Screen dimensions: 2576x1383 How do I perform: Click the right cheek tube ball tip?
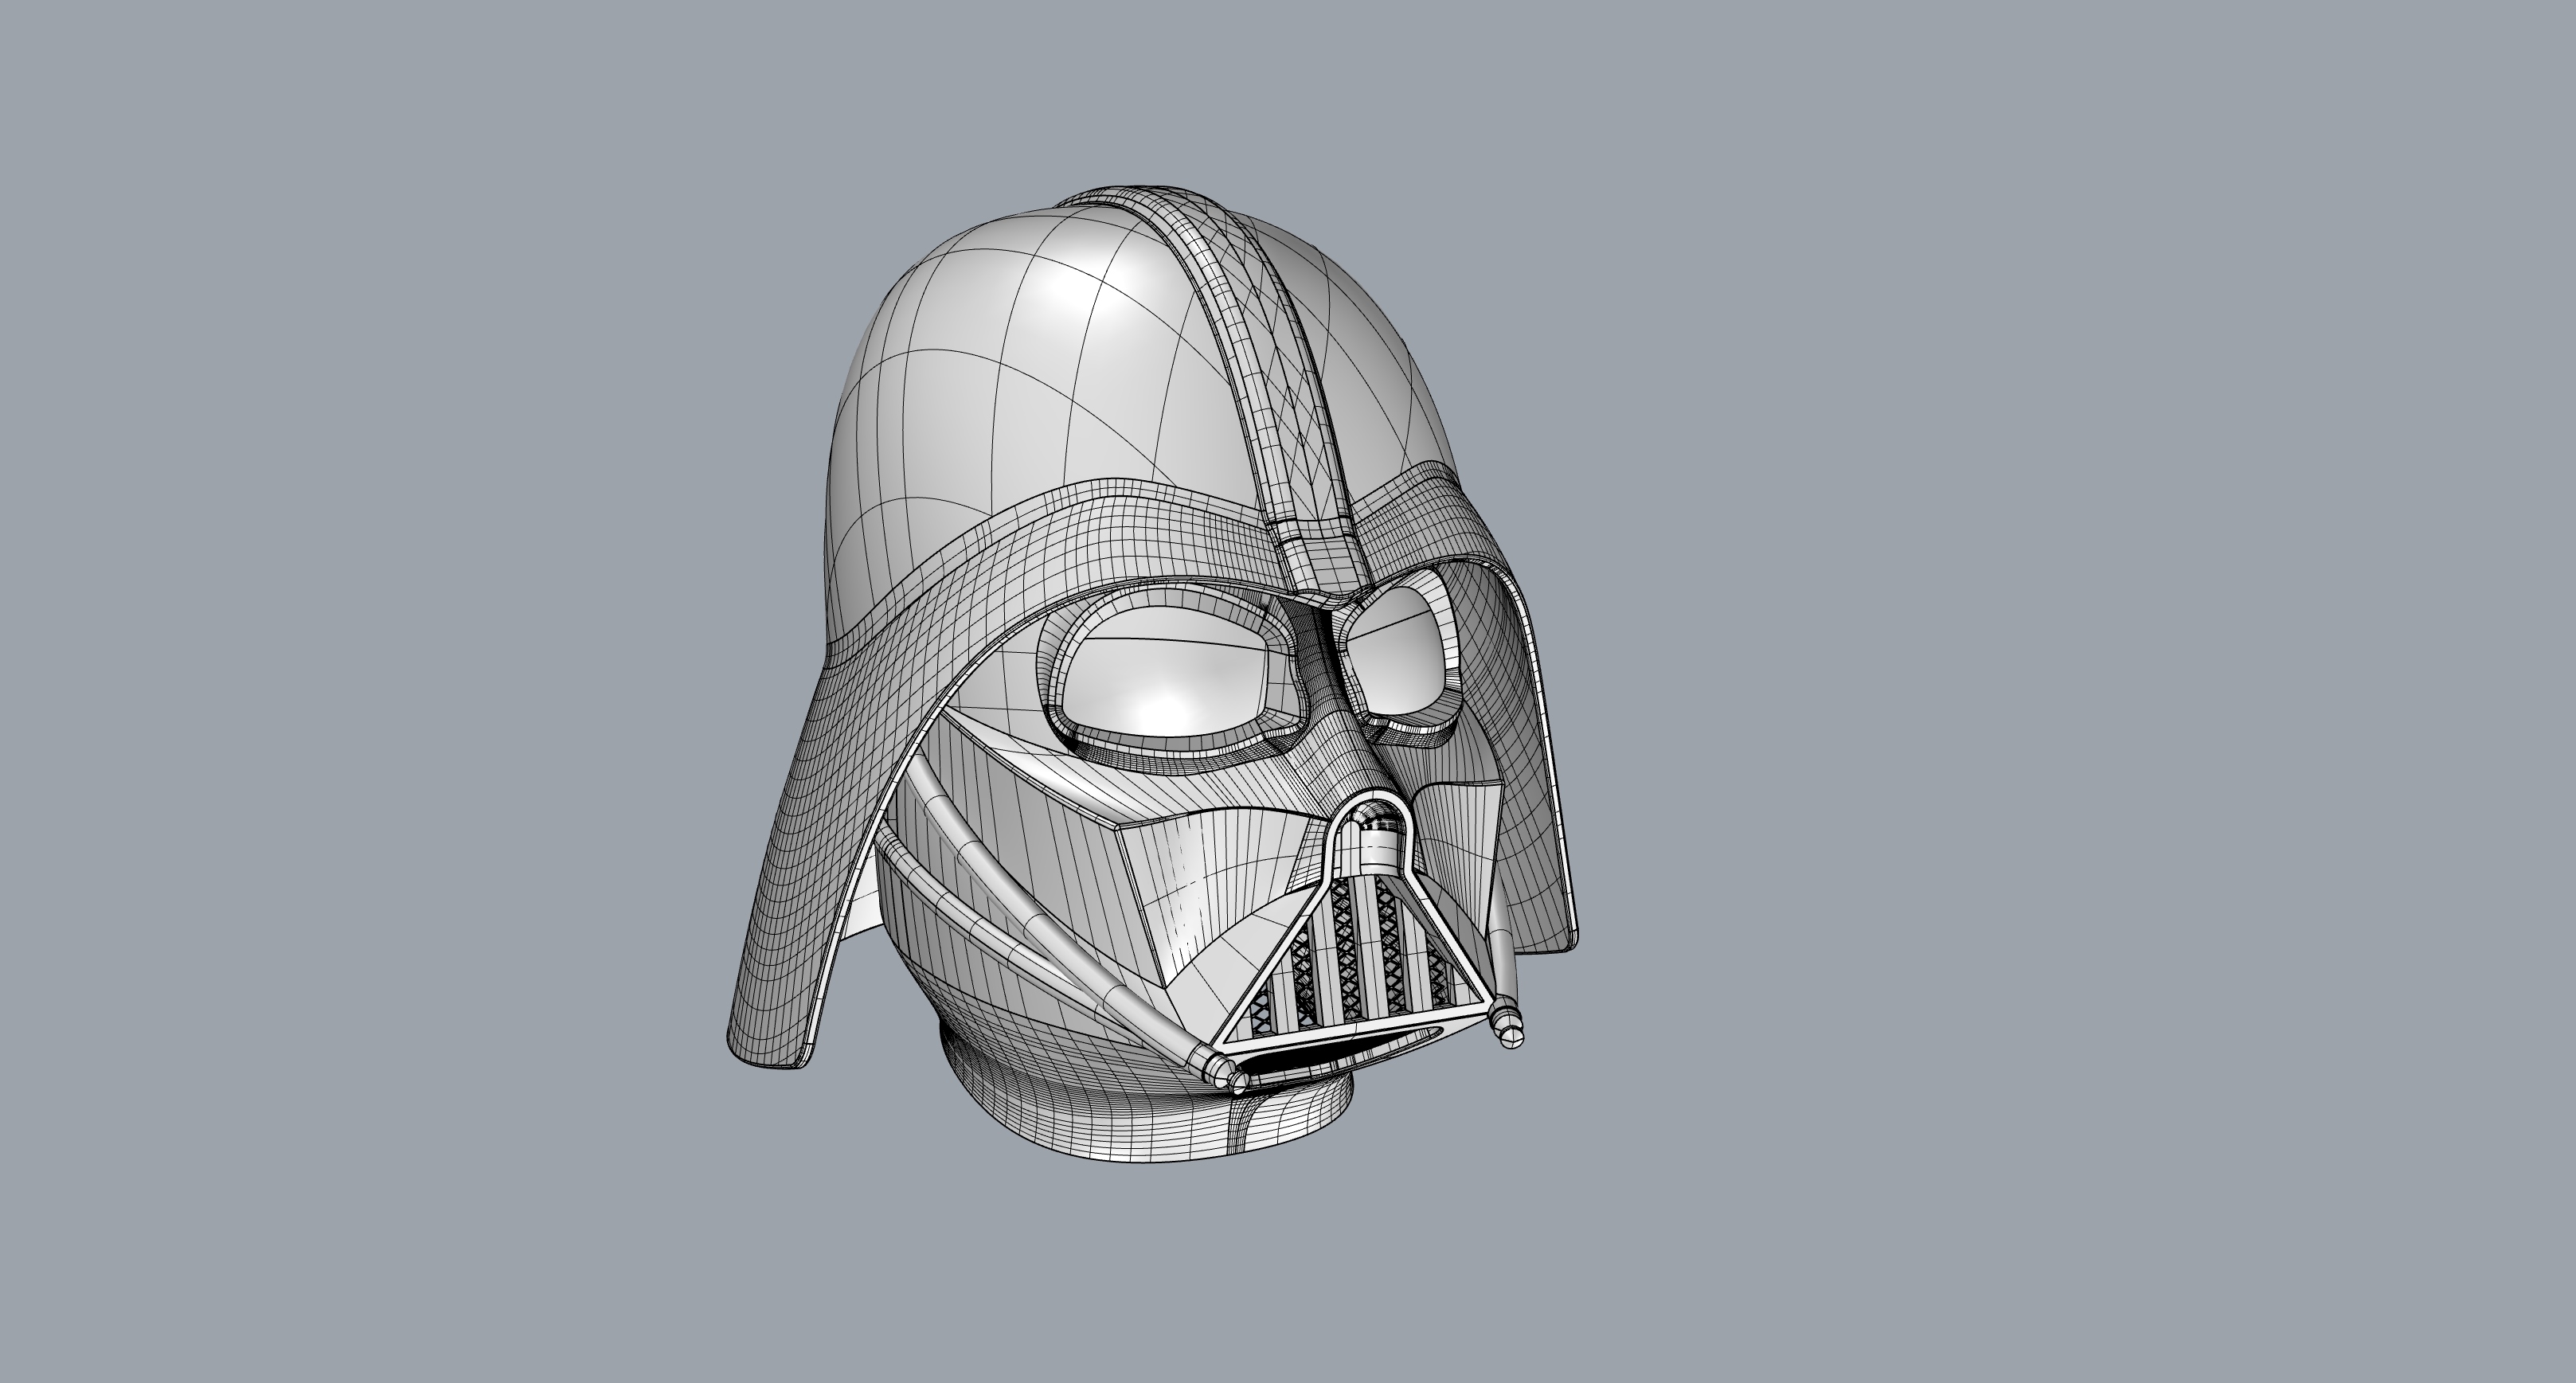click(x=1513, y=1040)
